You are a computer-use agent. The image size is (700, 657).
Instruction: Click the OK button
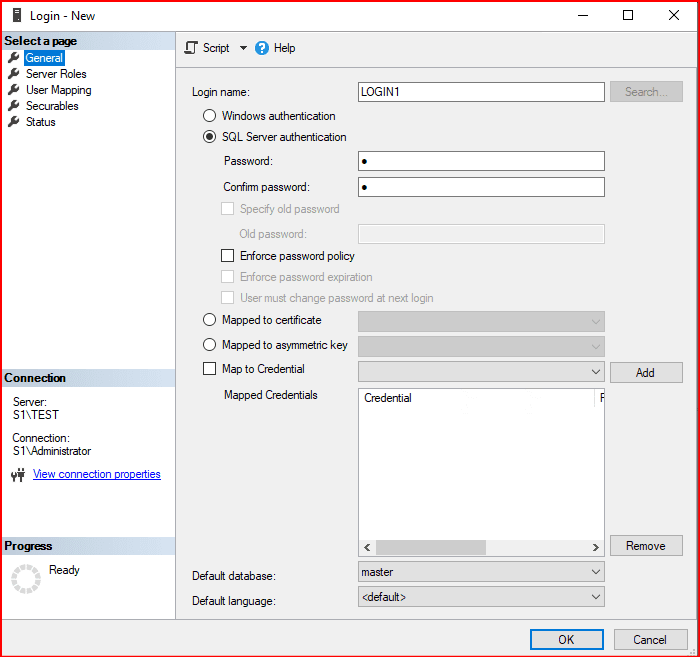click(566, 640)
